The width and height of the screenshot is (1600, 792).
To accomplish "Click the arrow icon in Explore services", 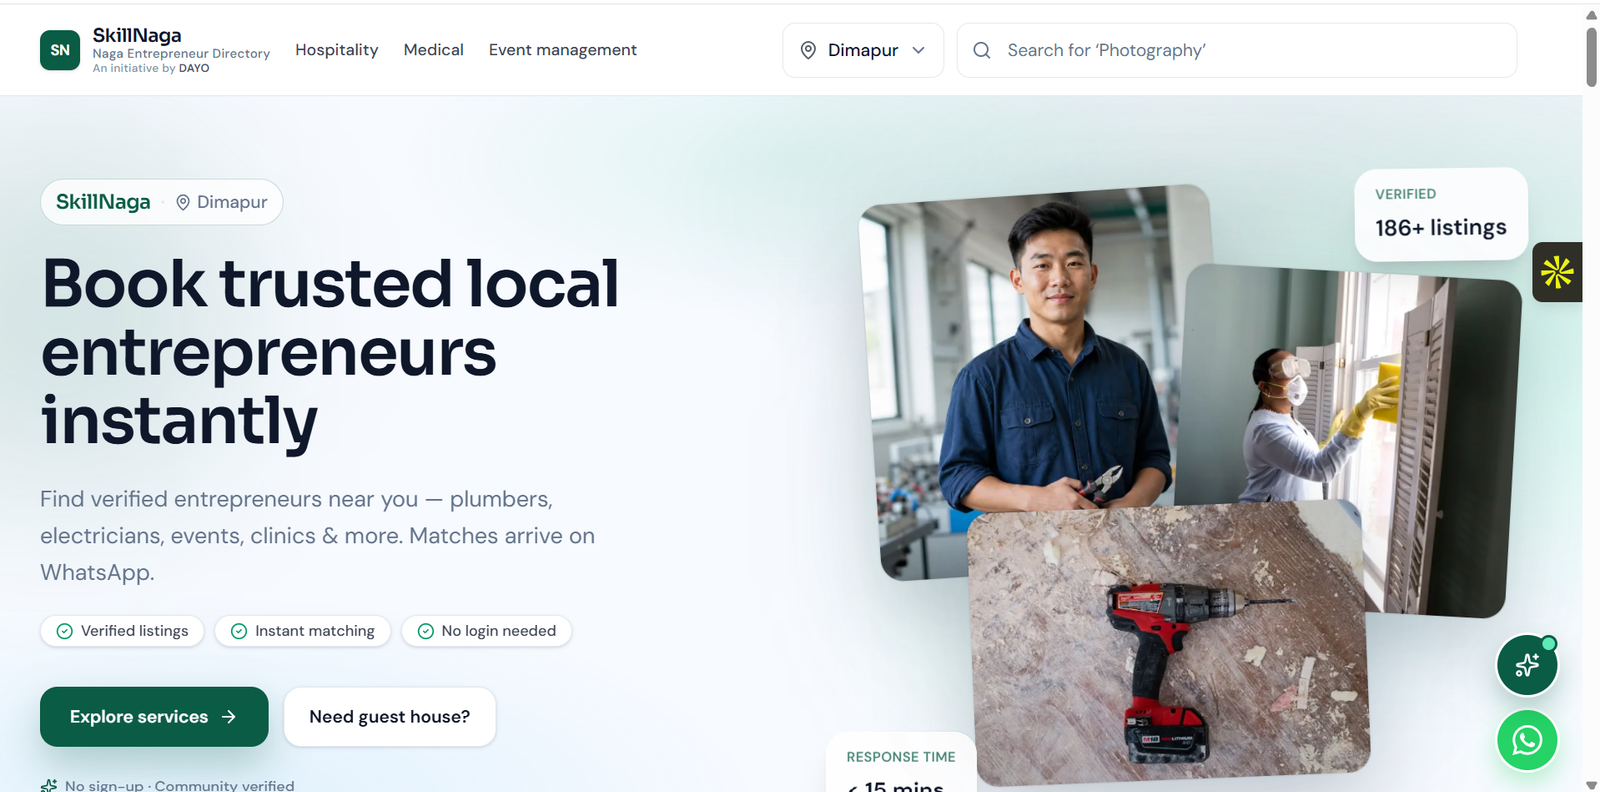I will 229,717.
